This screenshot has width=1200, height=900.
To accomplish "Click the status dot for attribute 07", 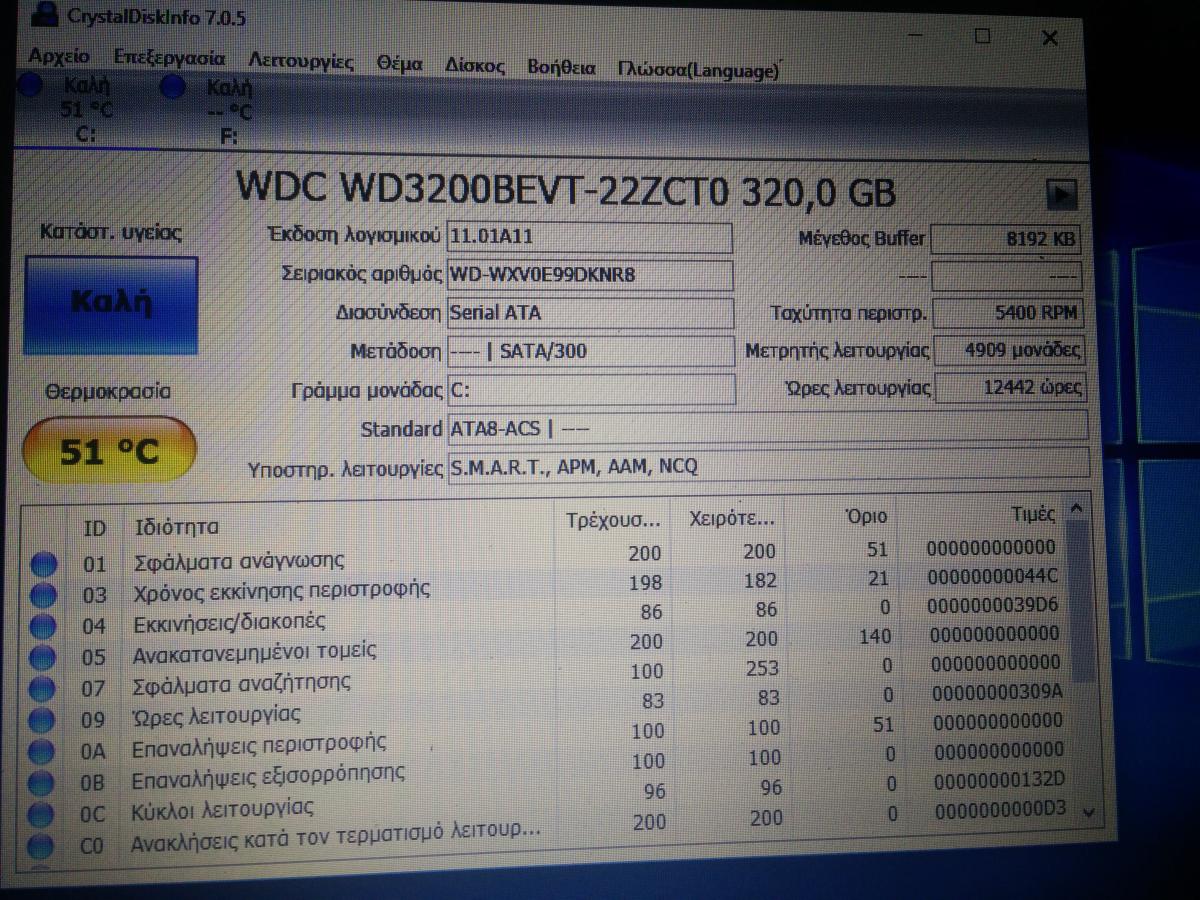I will coord(42,691).
